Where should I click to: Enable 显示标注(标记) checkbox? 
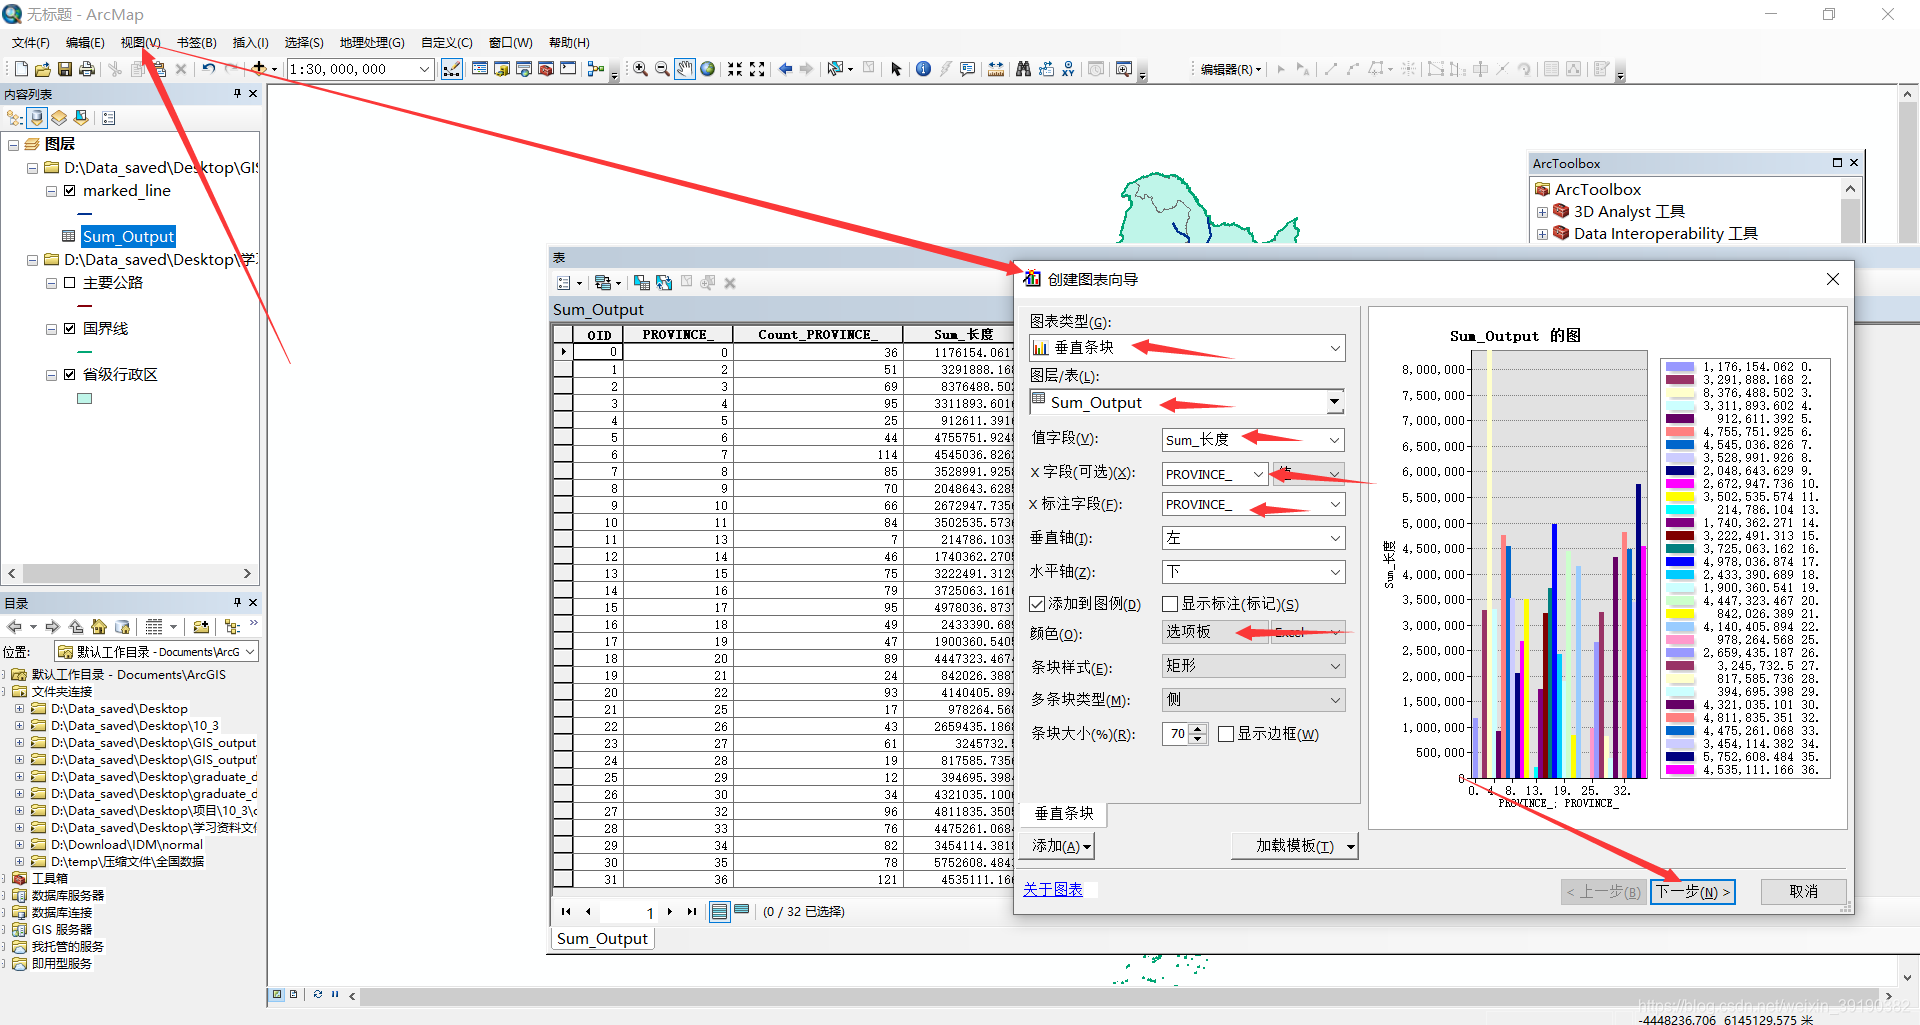click(x=1170, y=604)
